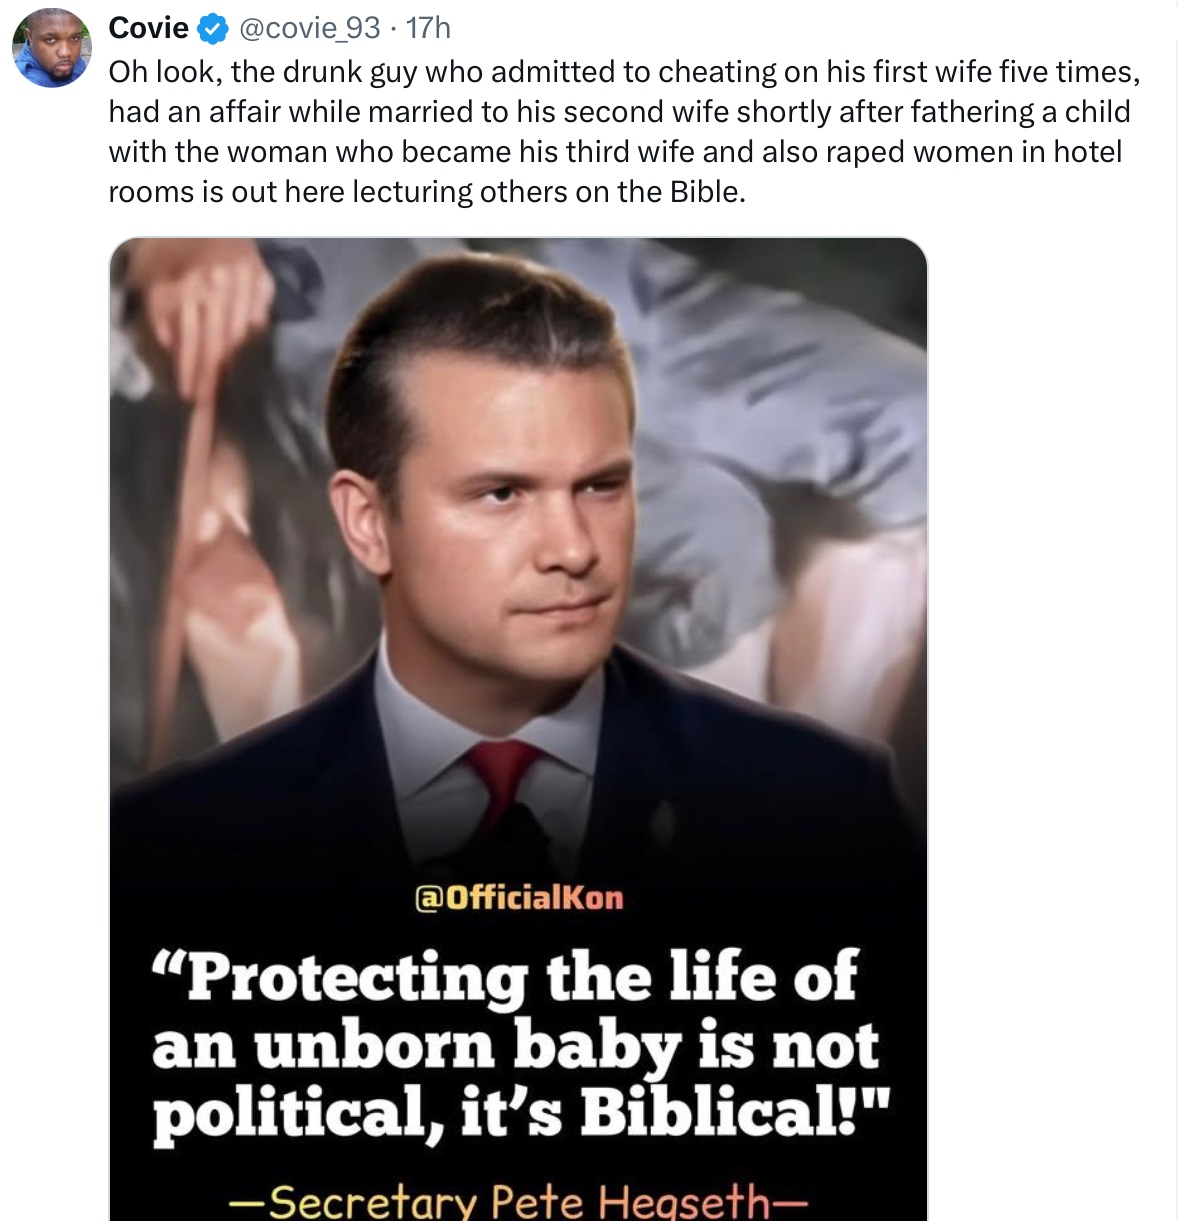This screenshot has height=1221, width=1190.
Task: Open Covie's profile avatar picture
Action: 51,47
